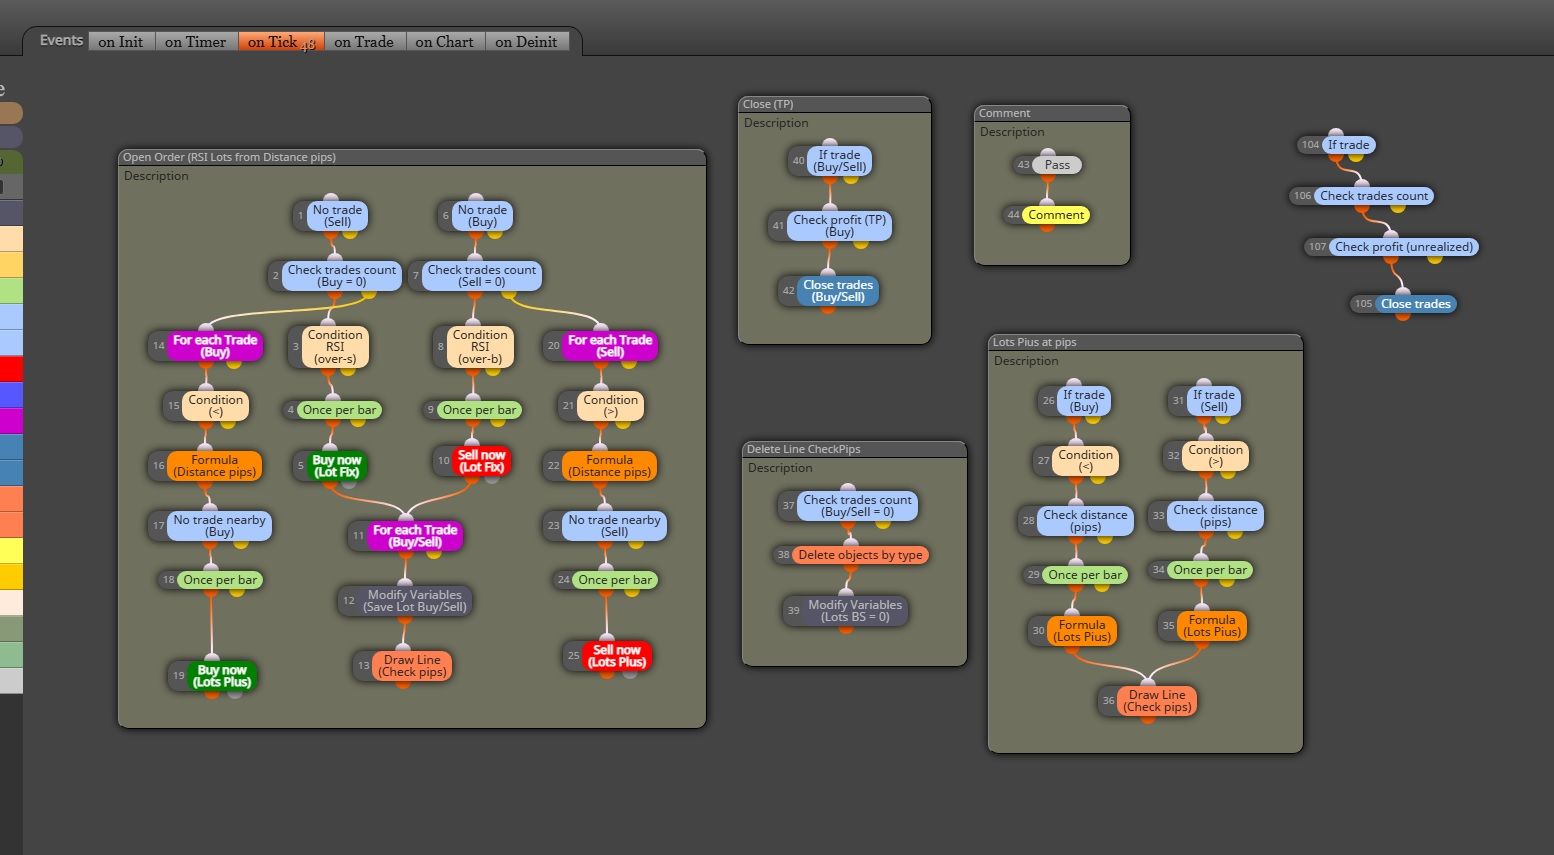Switch to the on Trade tab

coord(364,42)
